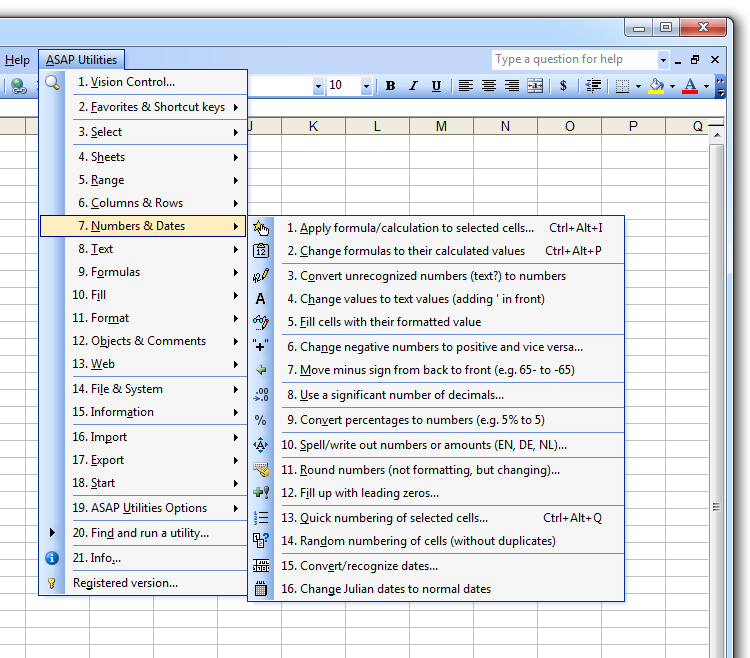Click the Round numbers icon
Screen dimensions: 750x658
pyautogui.click(x=261, y=470)
